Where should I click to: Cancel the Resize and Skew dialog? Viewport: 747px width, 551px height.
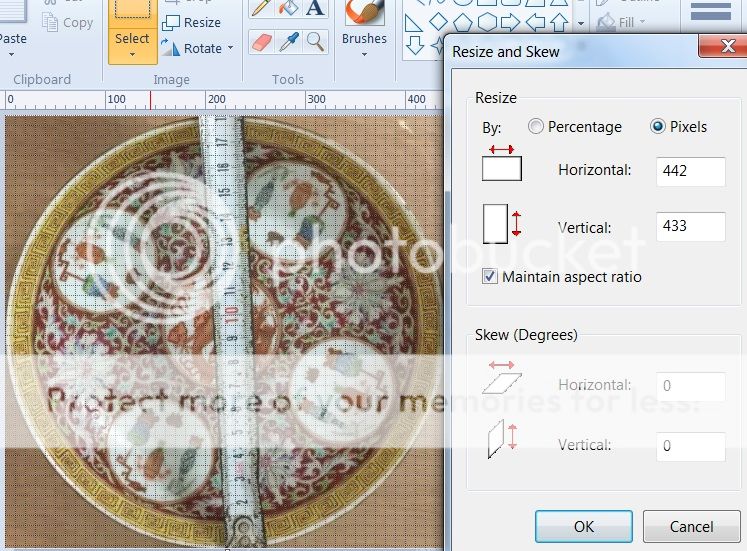point(691,526)
